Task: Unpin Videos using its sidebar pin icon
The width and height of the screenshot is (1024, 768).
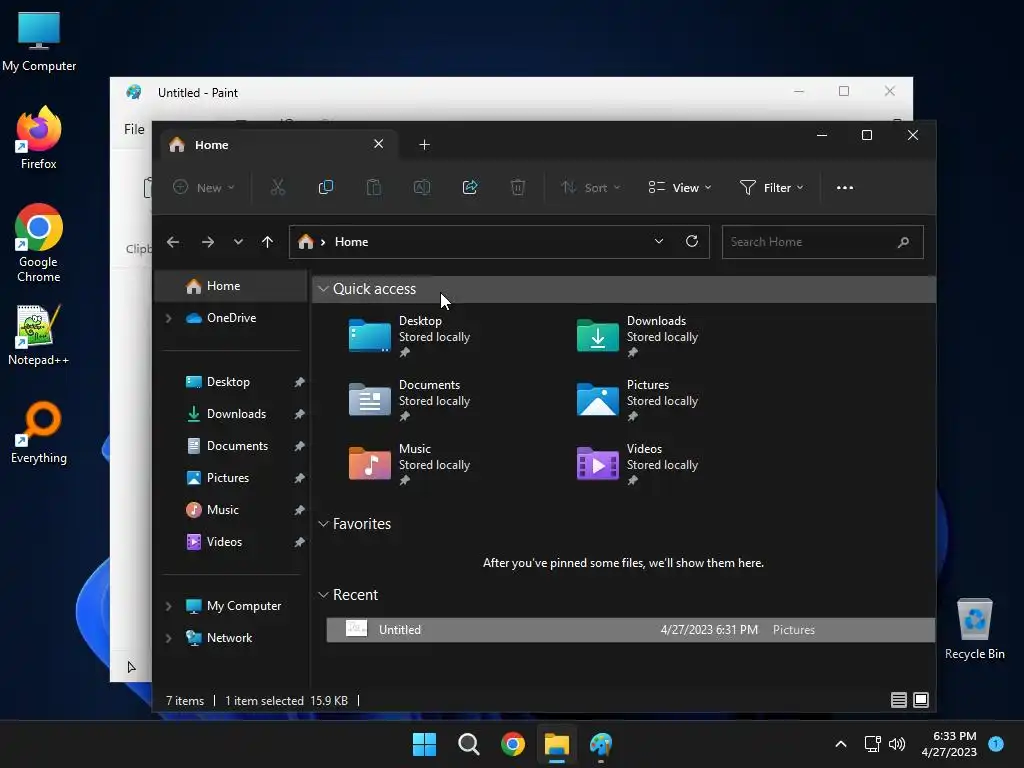Action: (299, 542)
